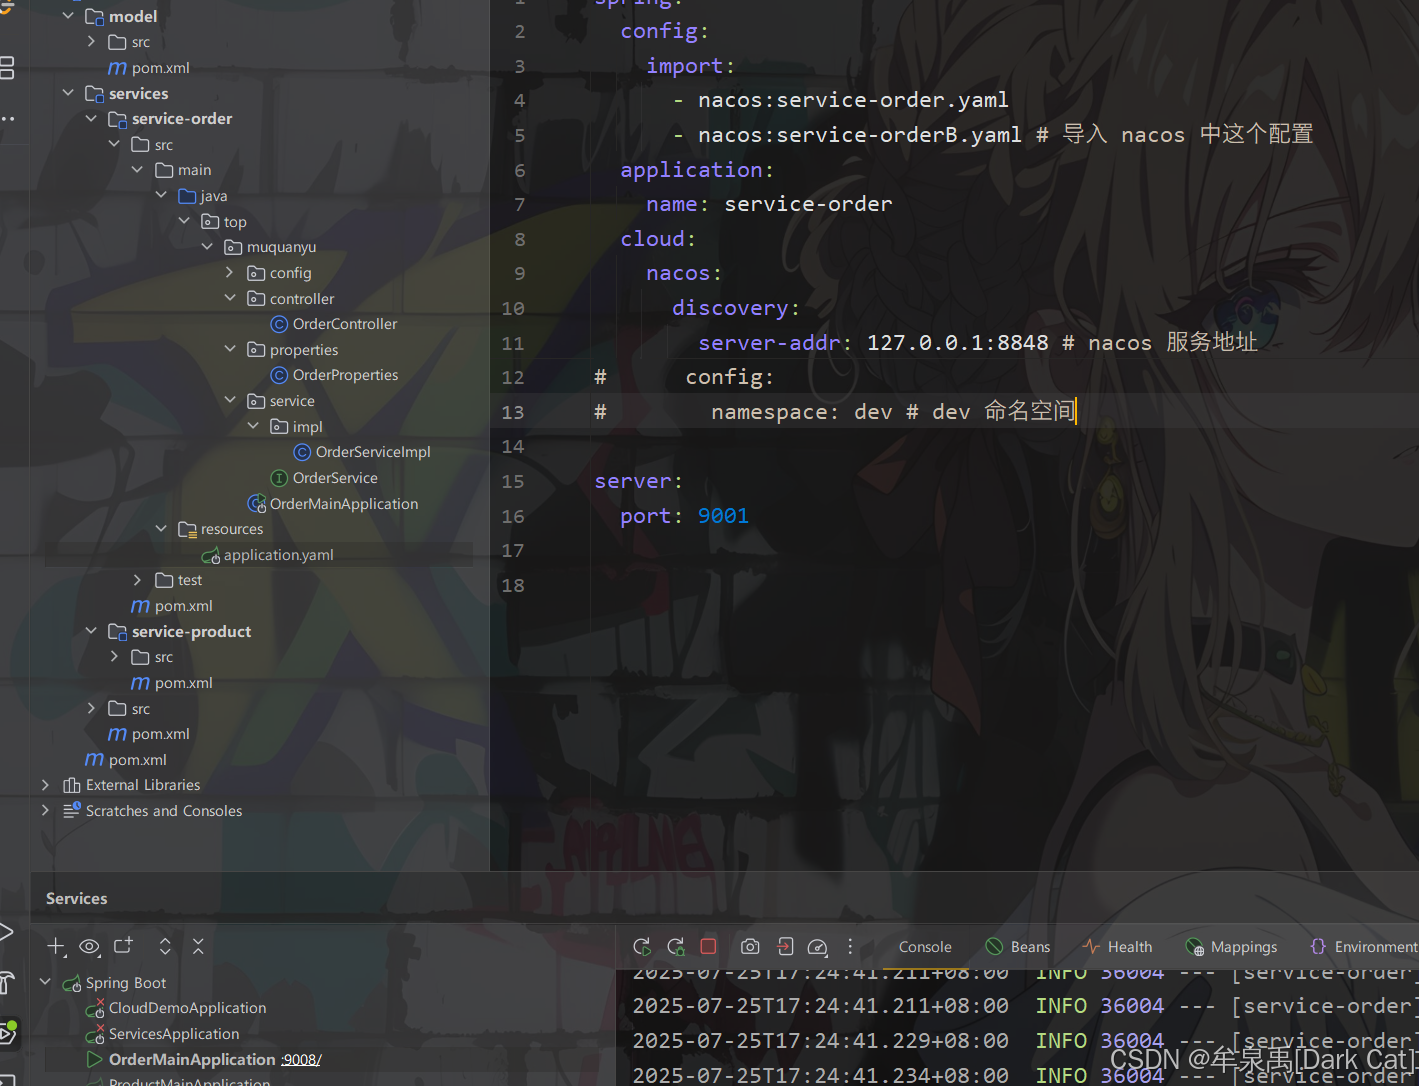This screenshot has height=1086, width=1419.
Task: Collapse the service-order module
Action: click(x=91, y=118)
